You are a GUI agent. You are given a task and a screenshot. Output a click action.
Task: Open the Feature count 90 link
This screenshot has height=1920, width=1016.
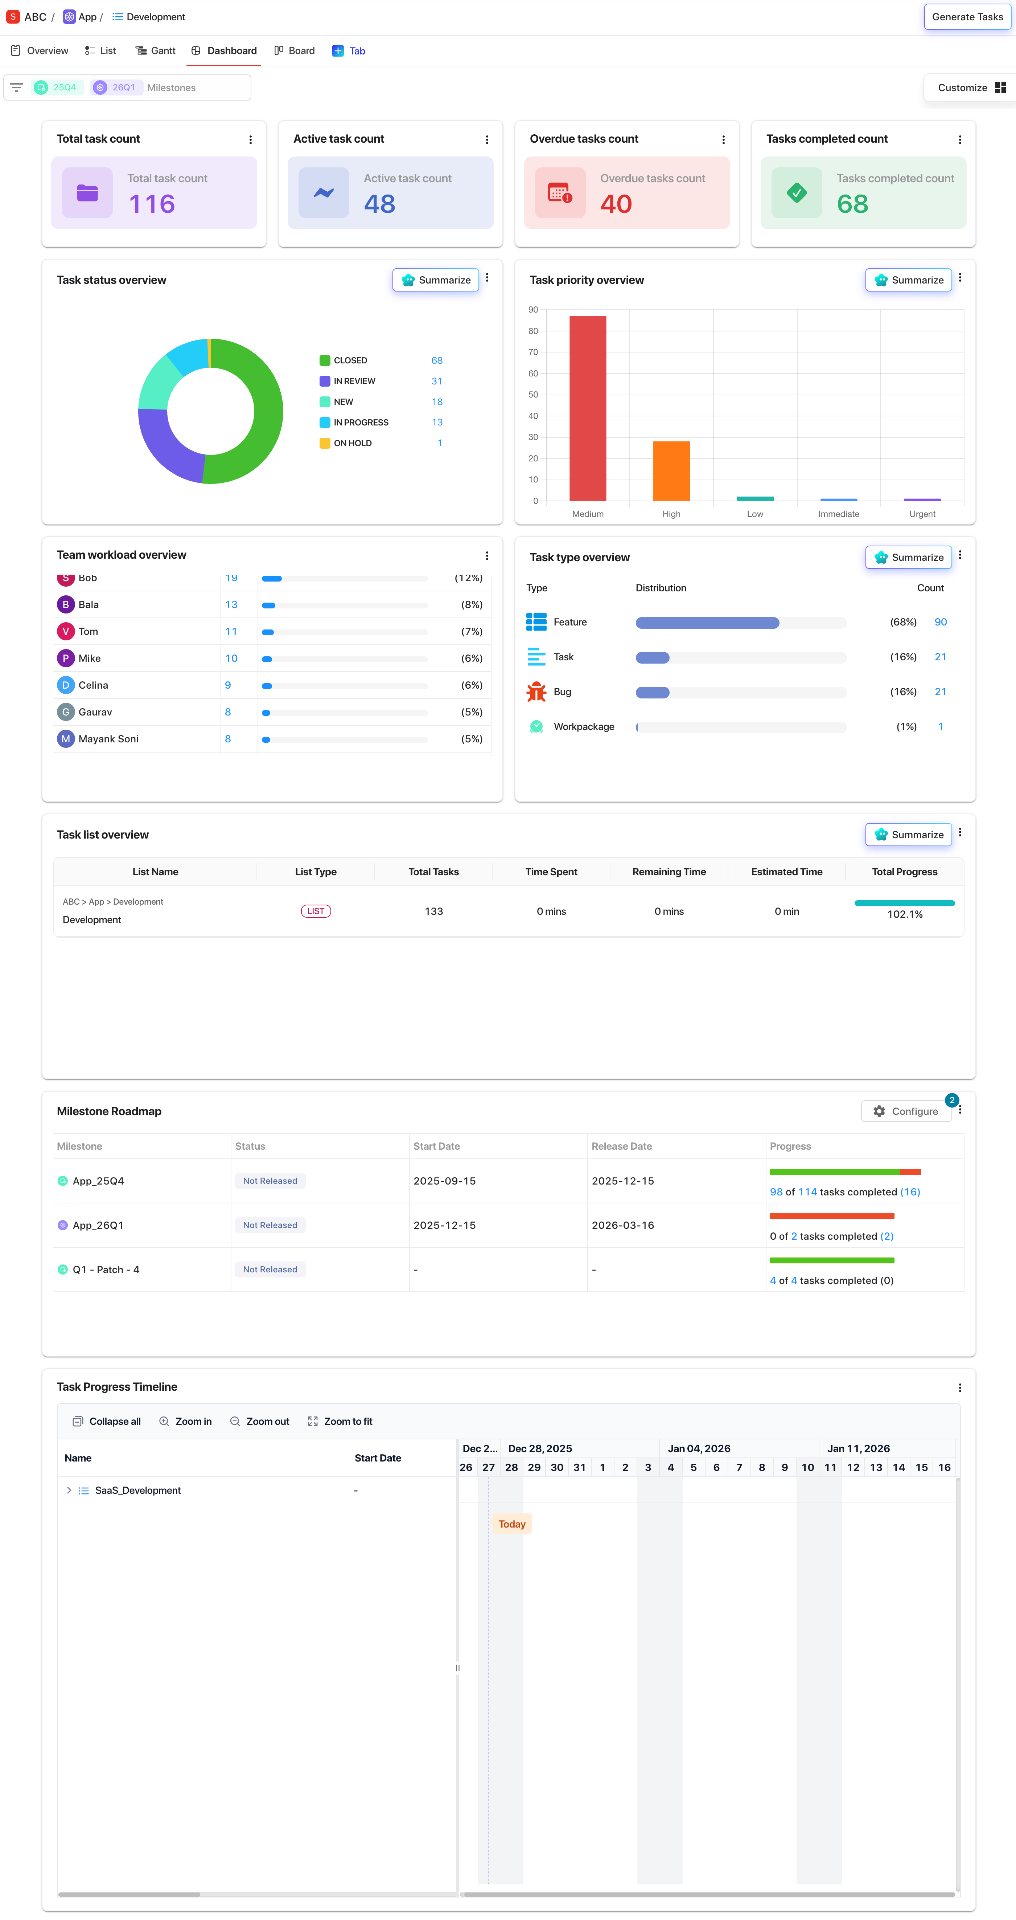pos(941,622)
